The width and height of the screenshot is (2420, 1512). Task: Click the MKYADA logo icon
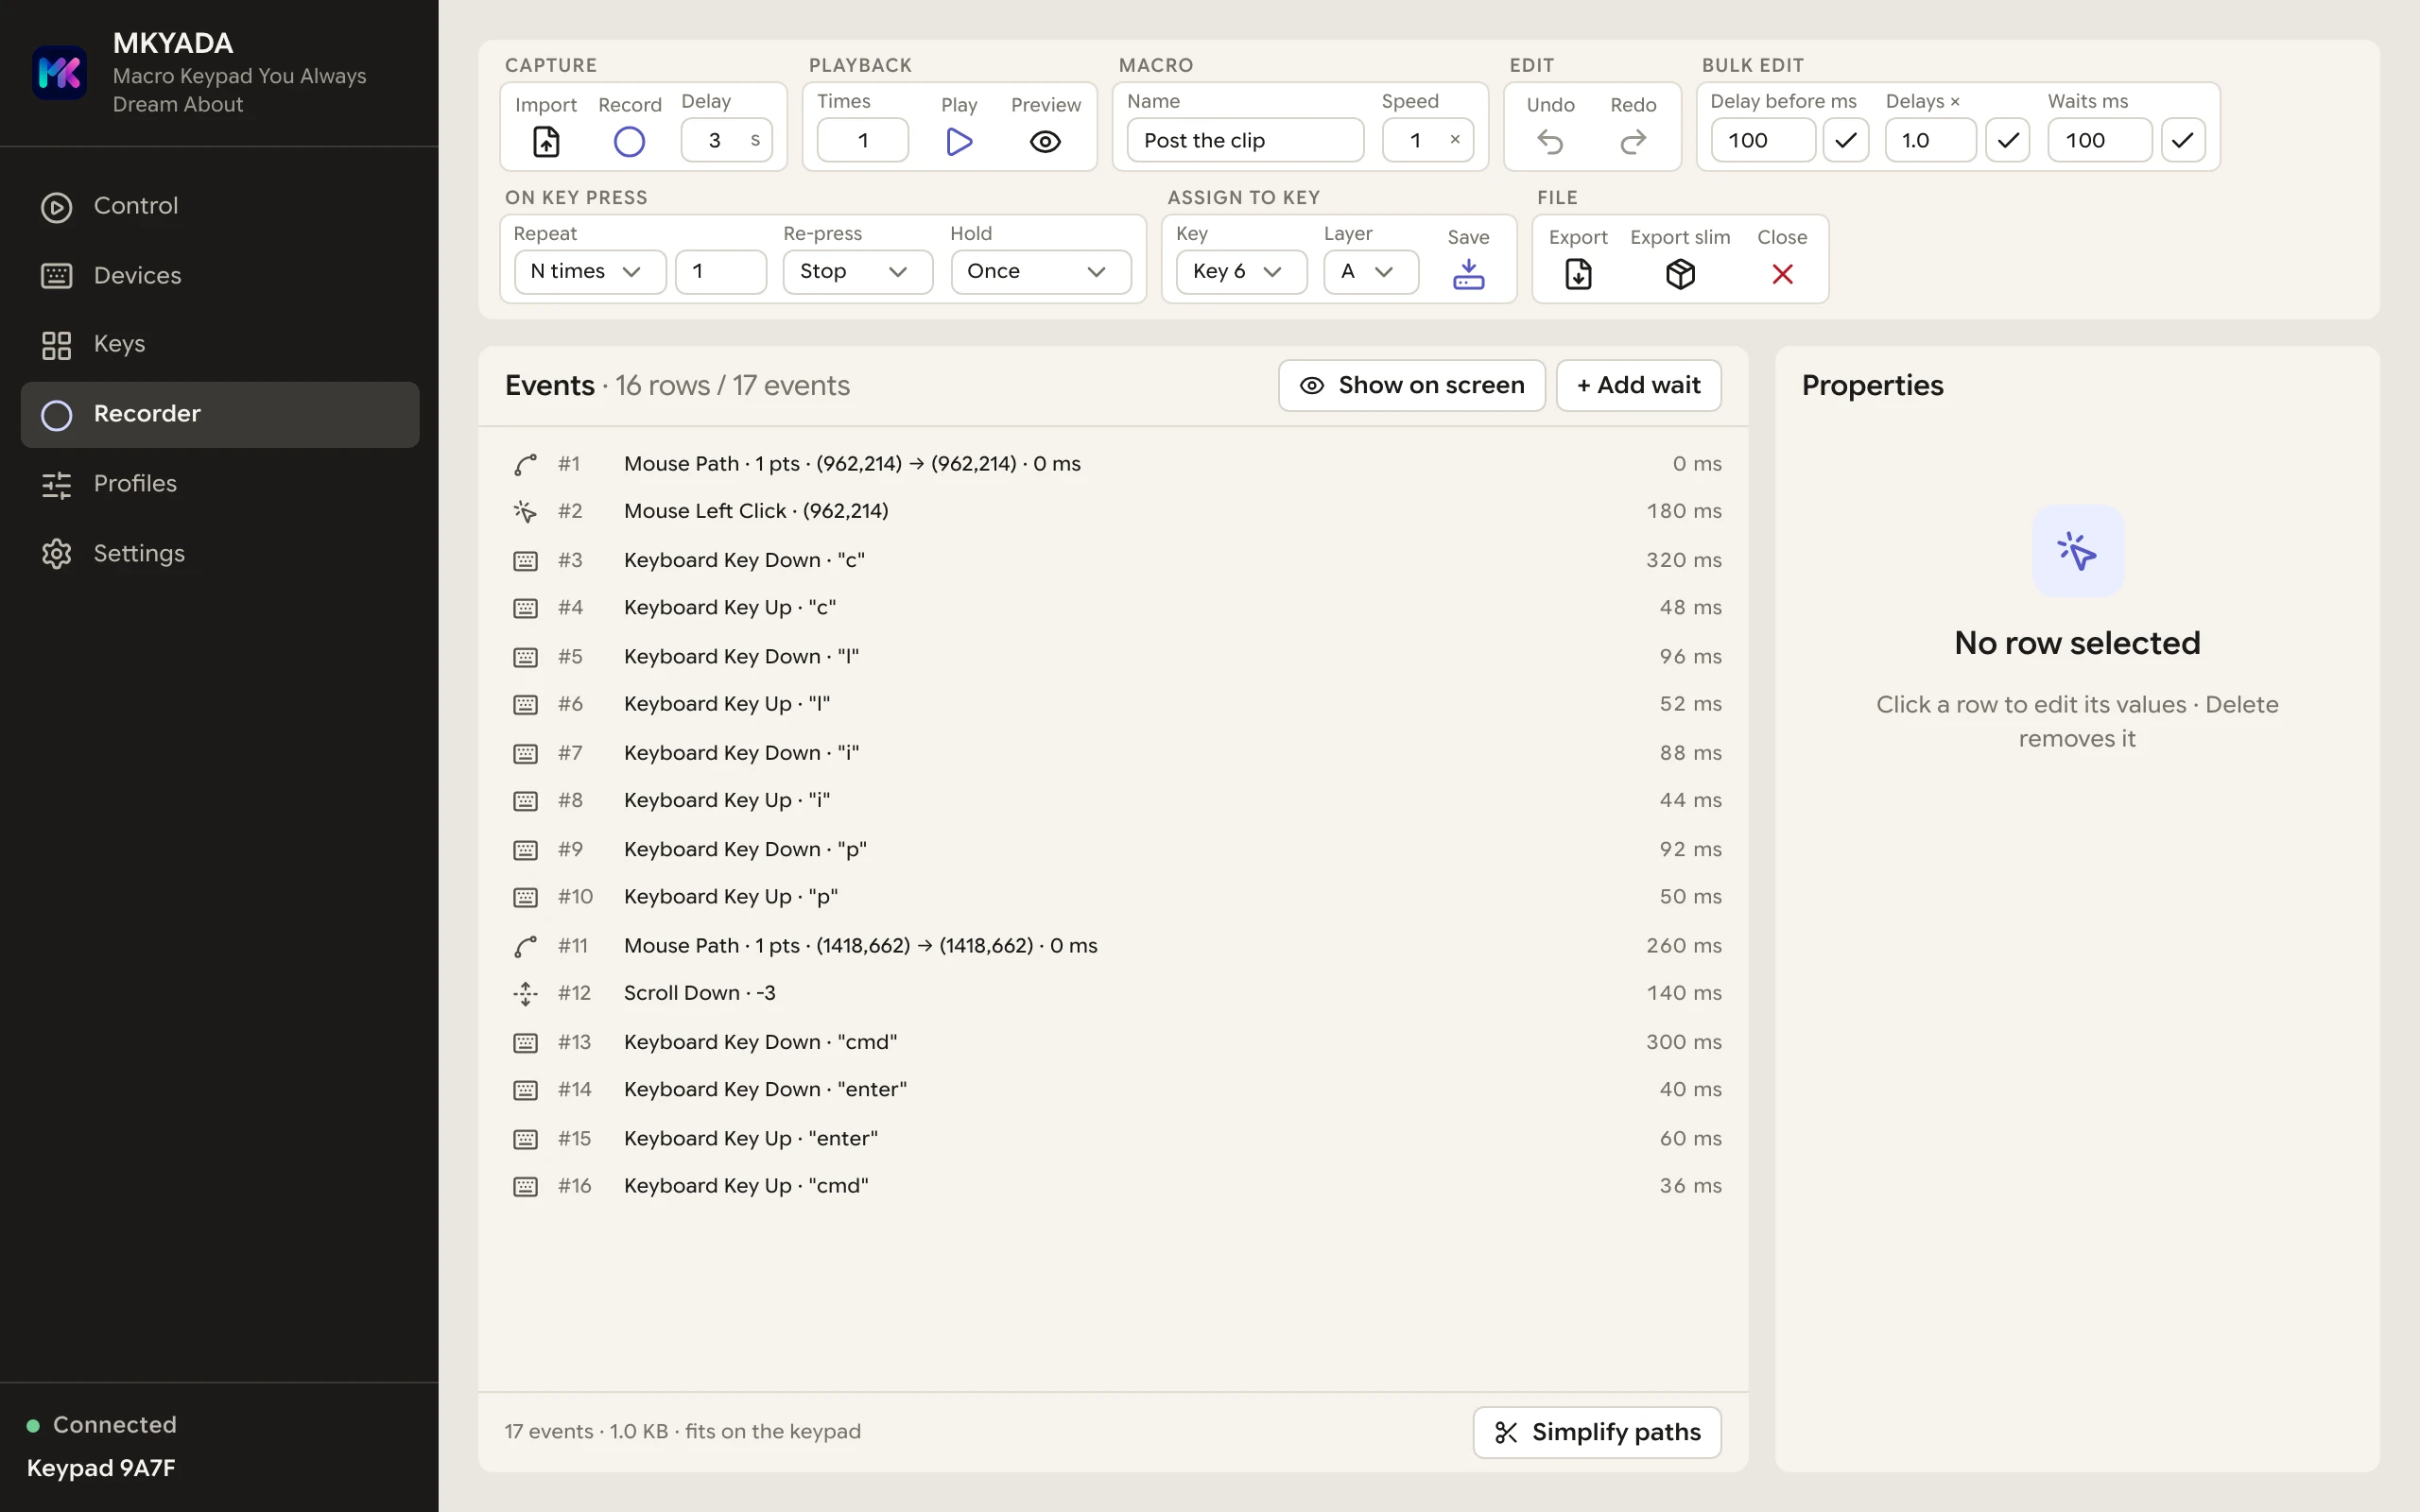pos(59,73)
